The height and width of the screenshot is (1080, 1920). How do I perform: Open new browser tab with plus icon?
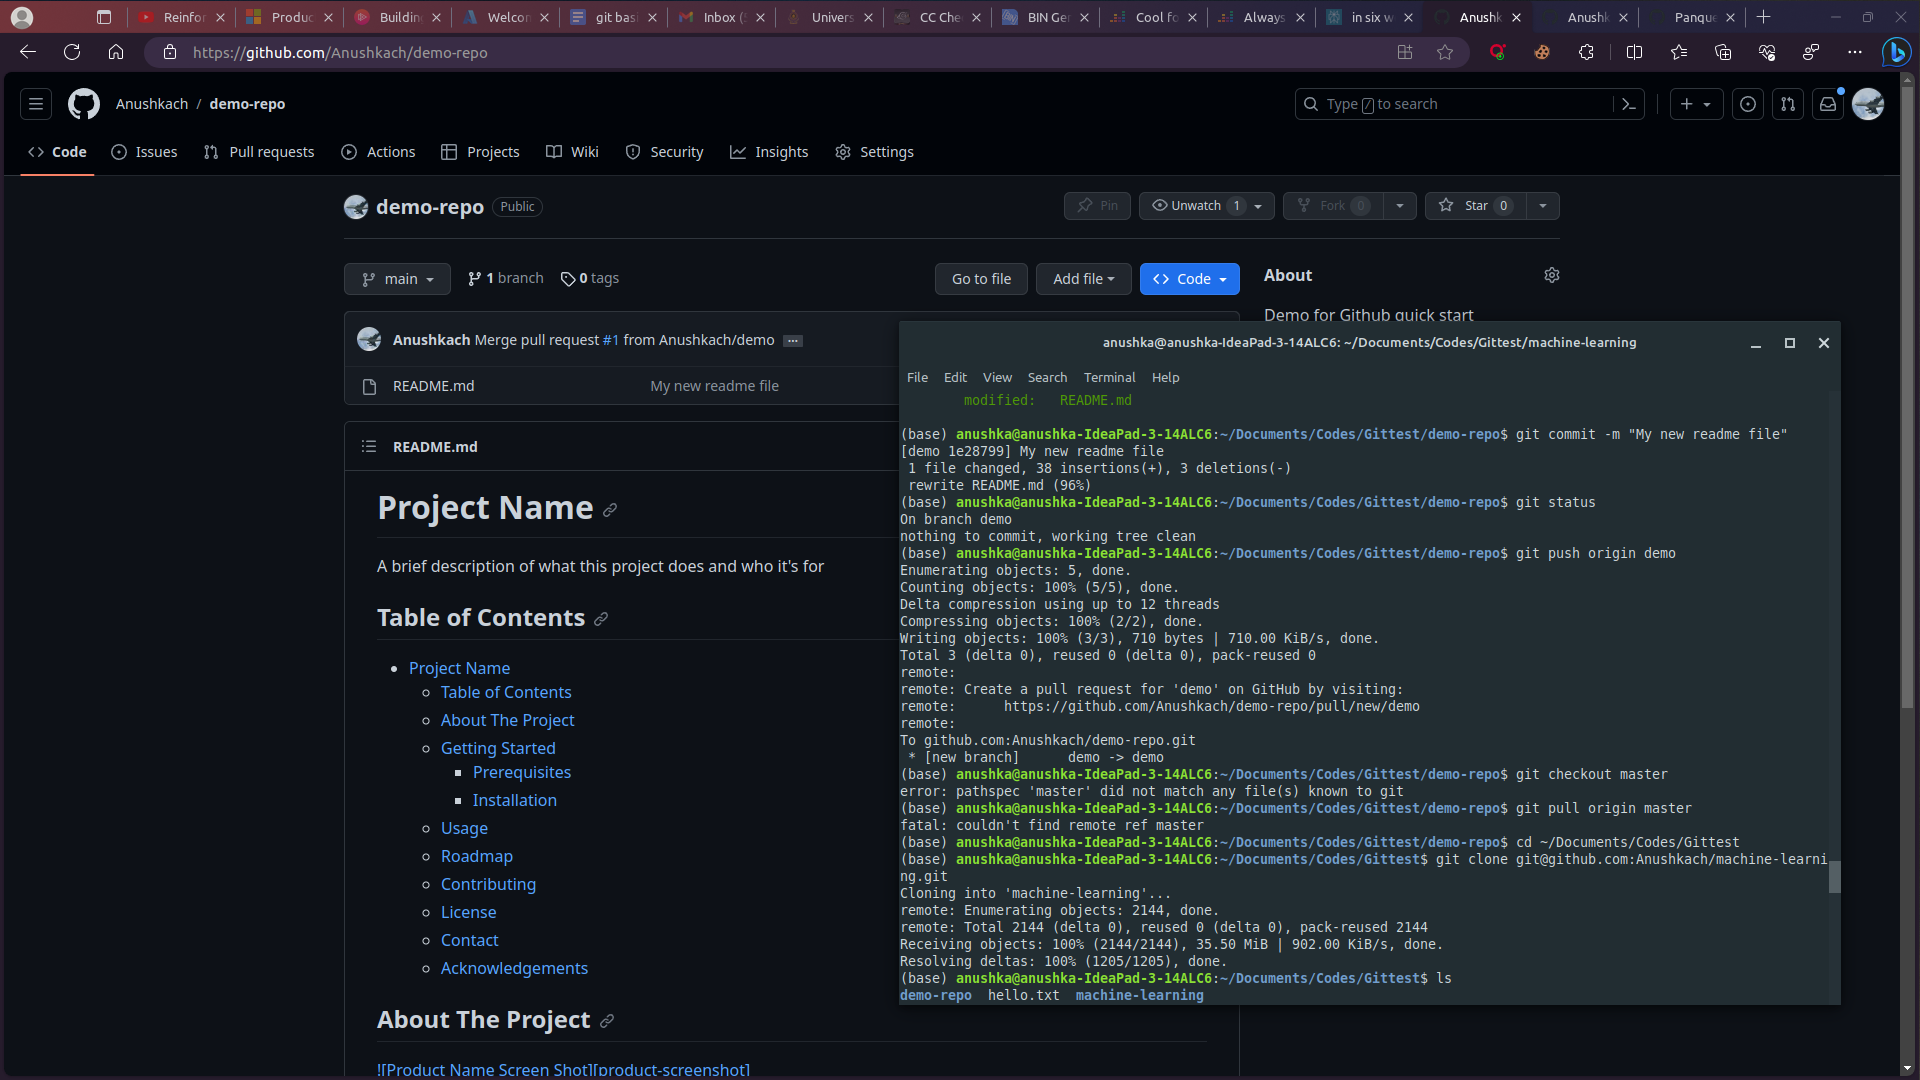pos(1764,17)
